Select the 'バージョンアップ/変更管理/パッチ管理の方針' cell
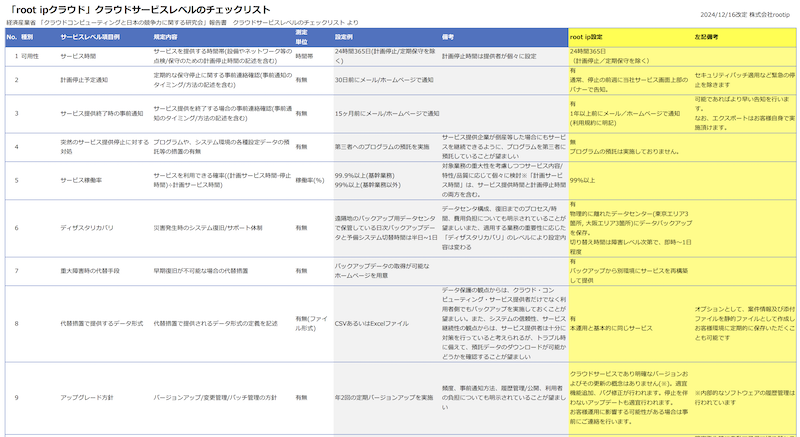 pyautogui.click(x=215, y=397)
